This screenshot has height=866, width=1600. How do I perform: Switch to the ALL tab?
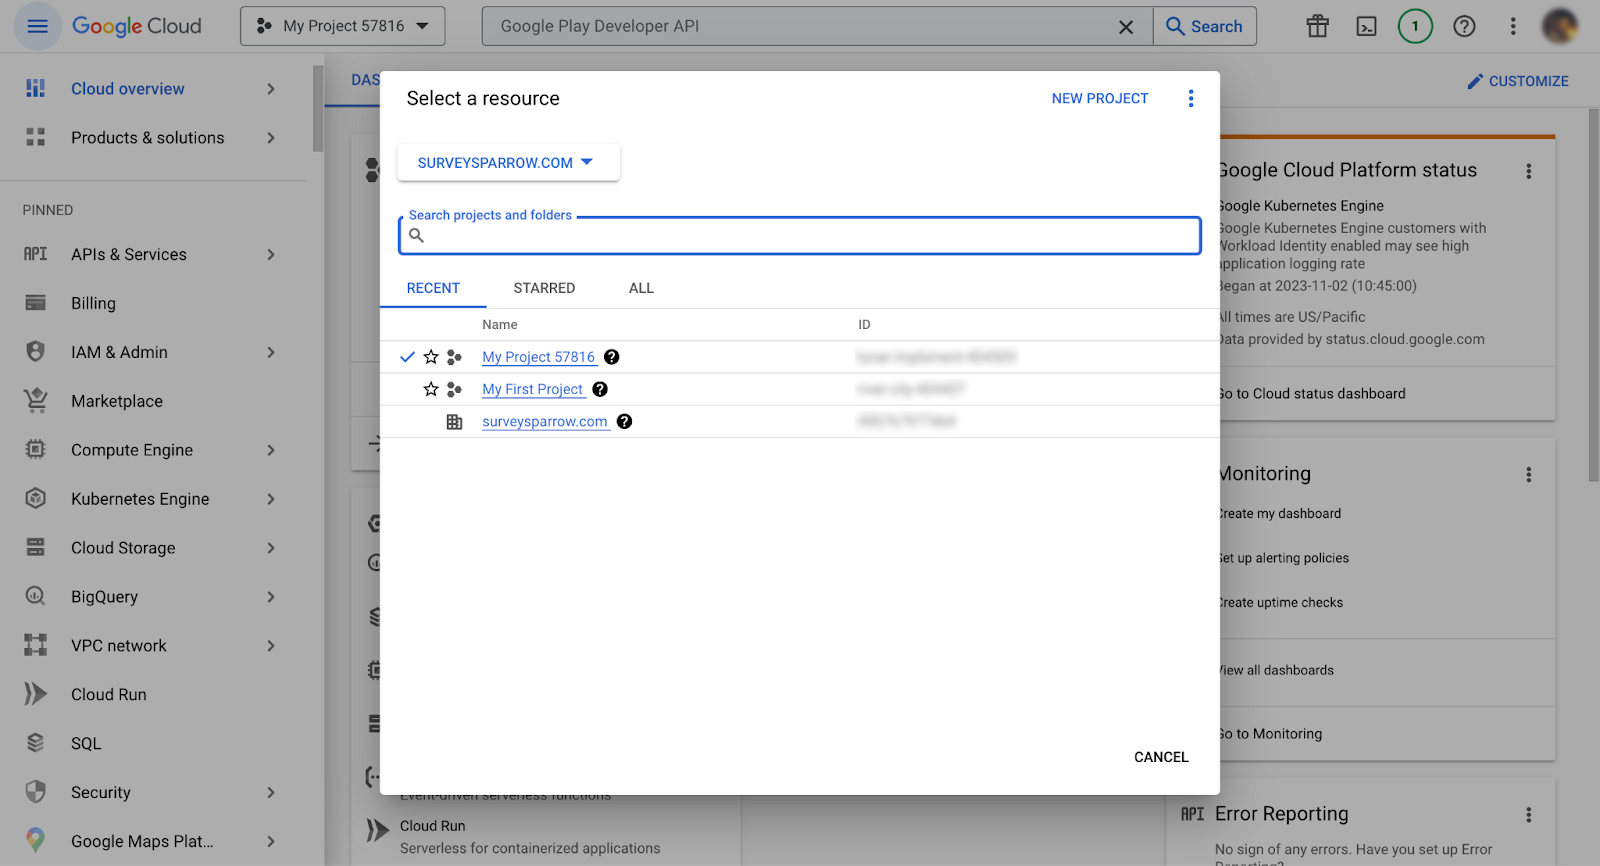click(x=641, y=288)
